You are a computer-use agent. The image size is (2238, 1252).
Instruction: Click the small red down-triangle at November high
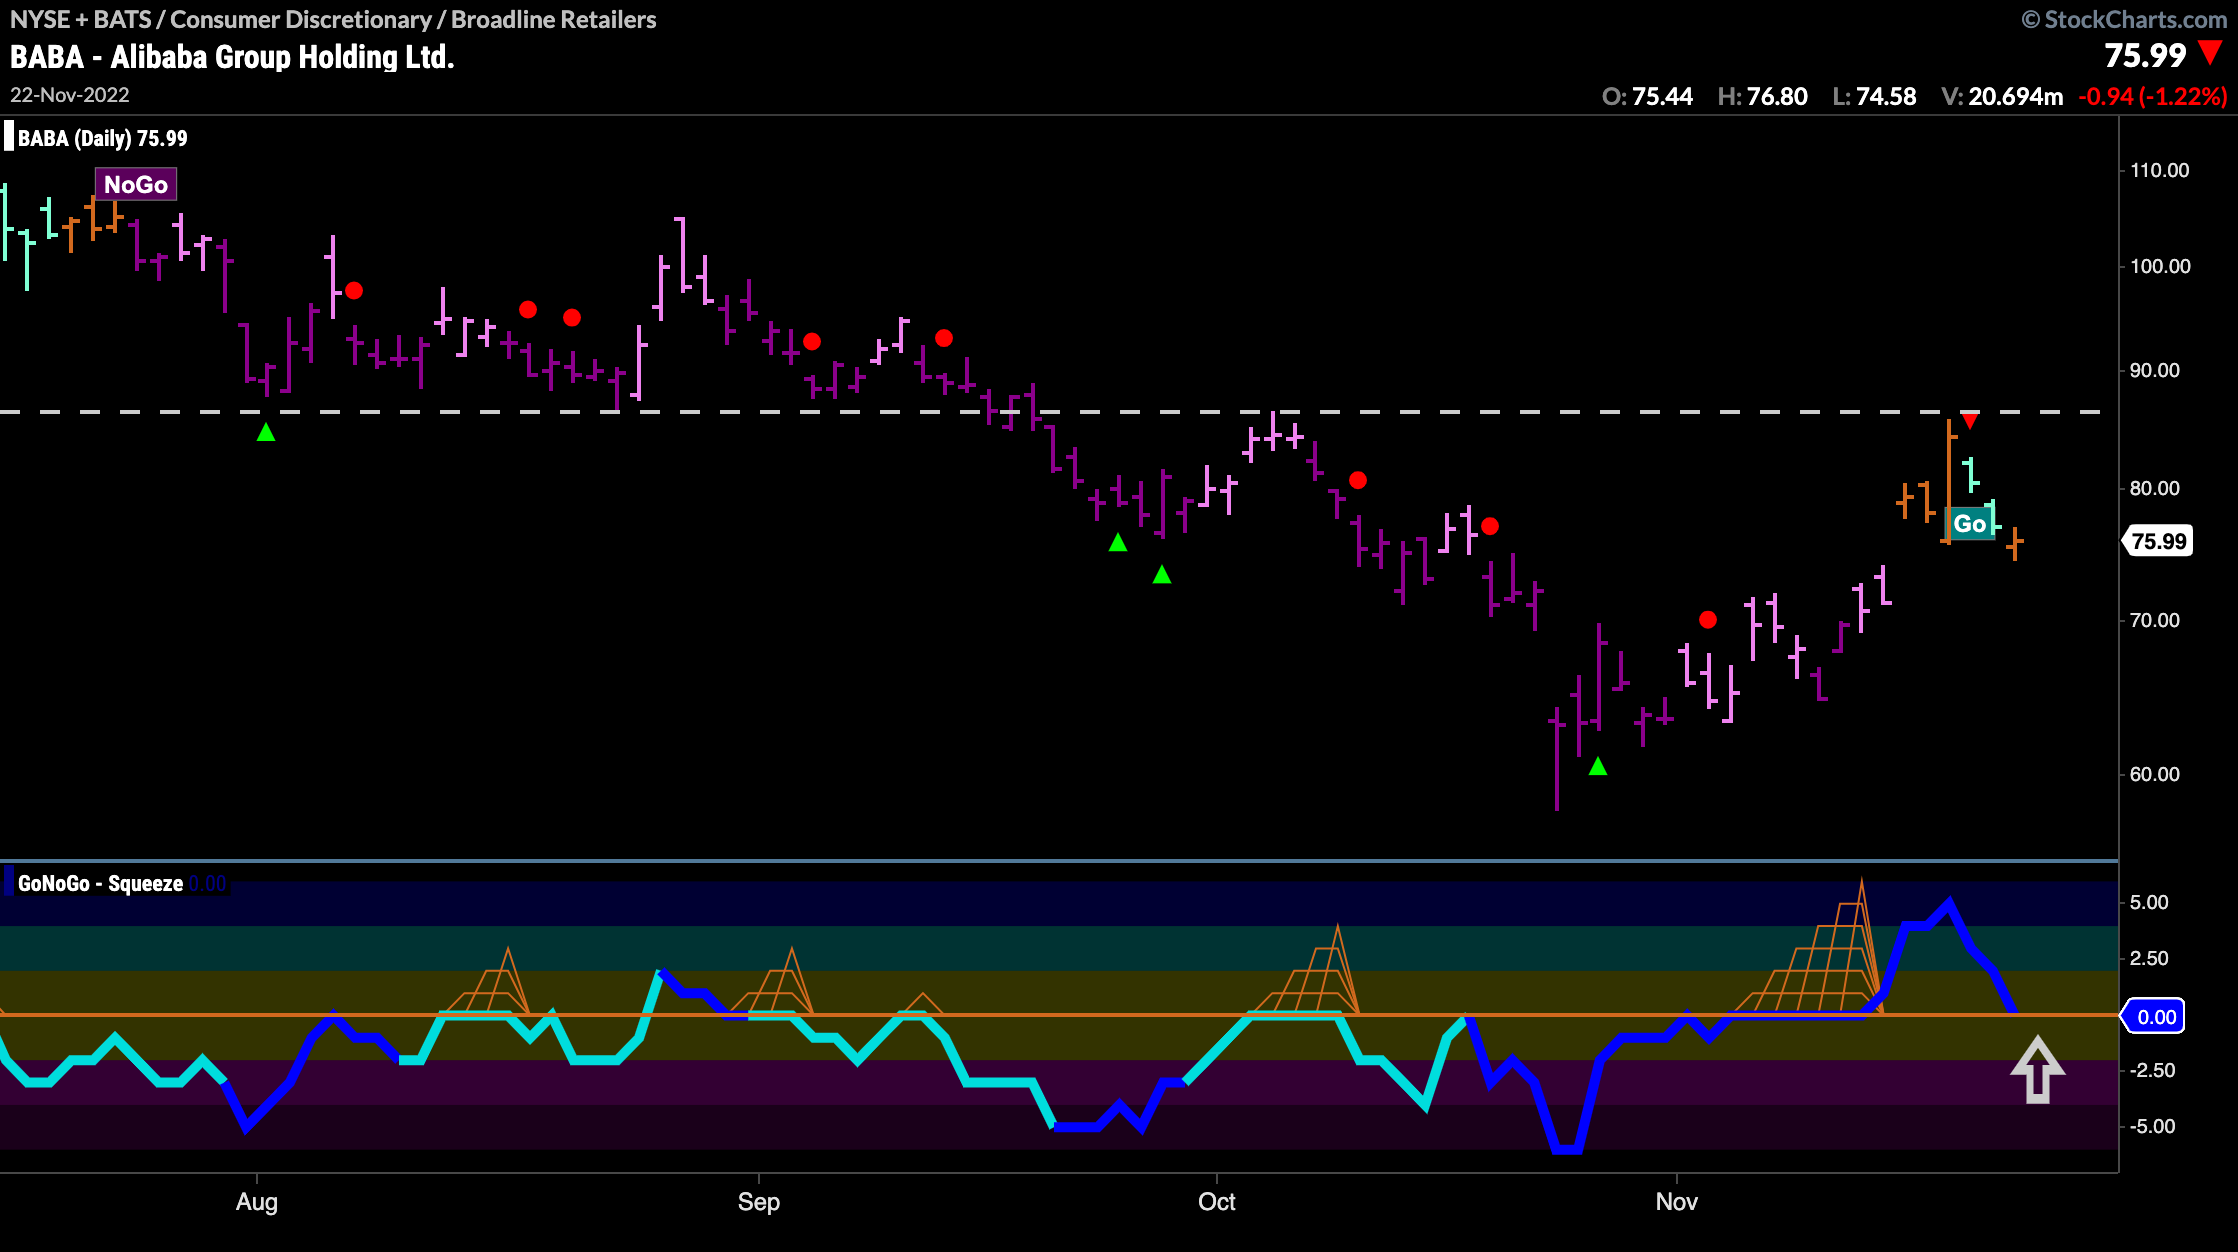(x=1969, y=421)
